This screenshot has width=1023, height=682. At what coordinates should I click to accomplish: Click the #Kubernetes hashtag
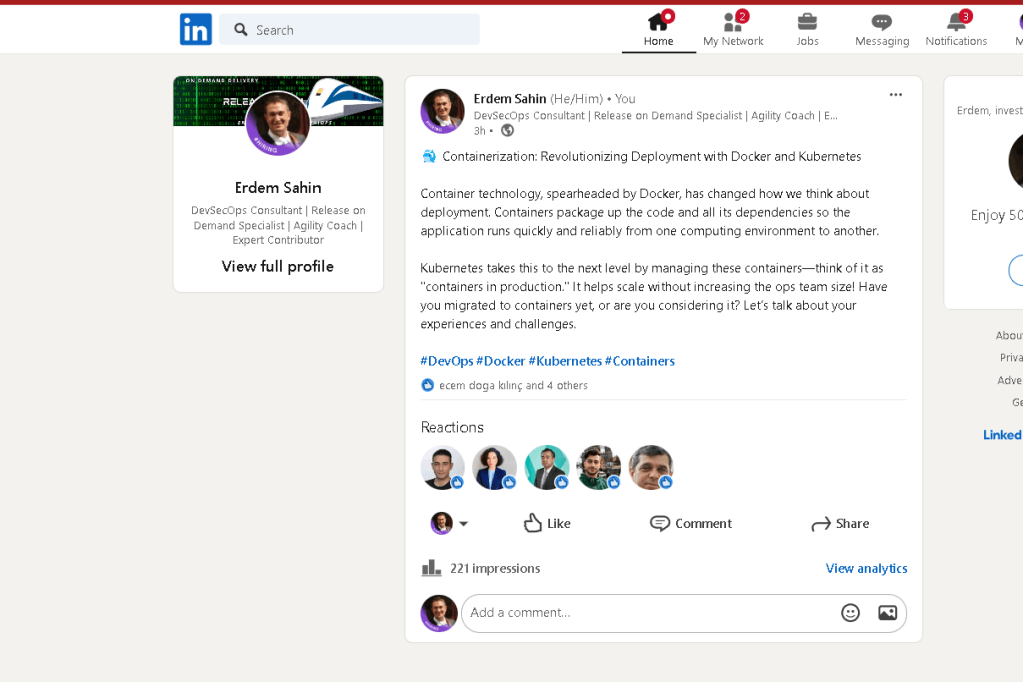(x=565, y=361)
